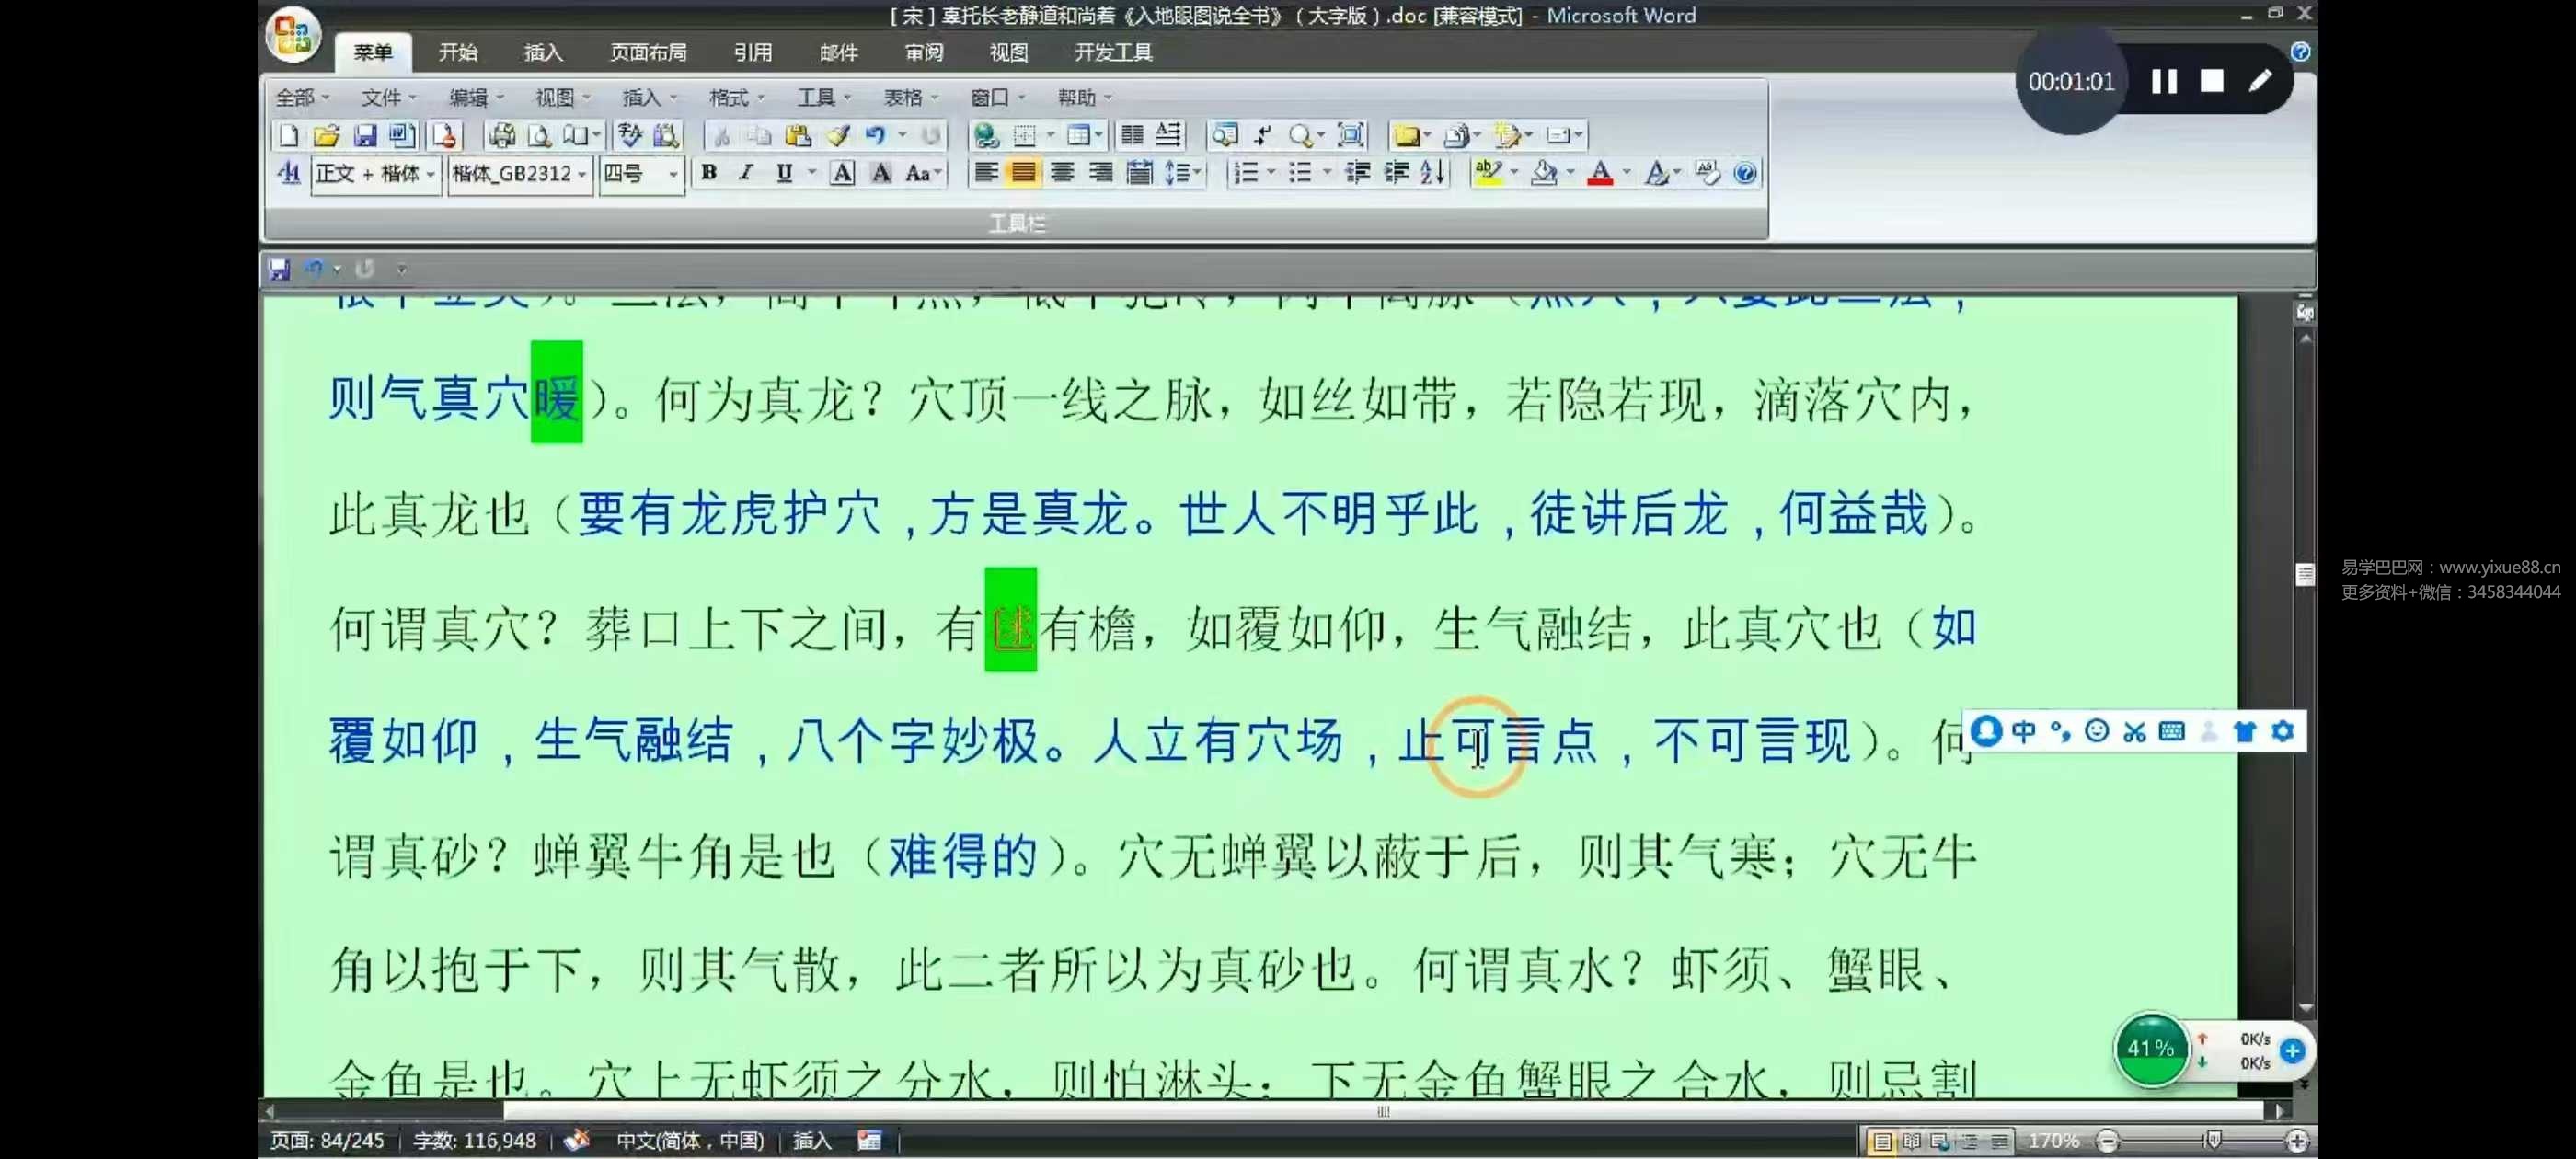The width and height of the screenshot is (2576, 1159).
Task: Click the Format Painter brush icon
Action: (x=838, y=135)
